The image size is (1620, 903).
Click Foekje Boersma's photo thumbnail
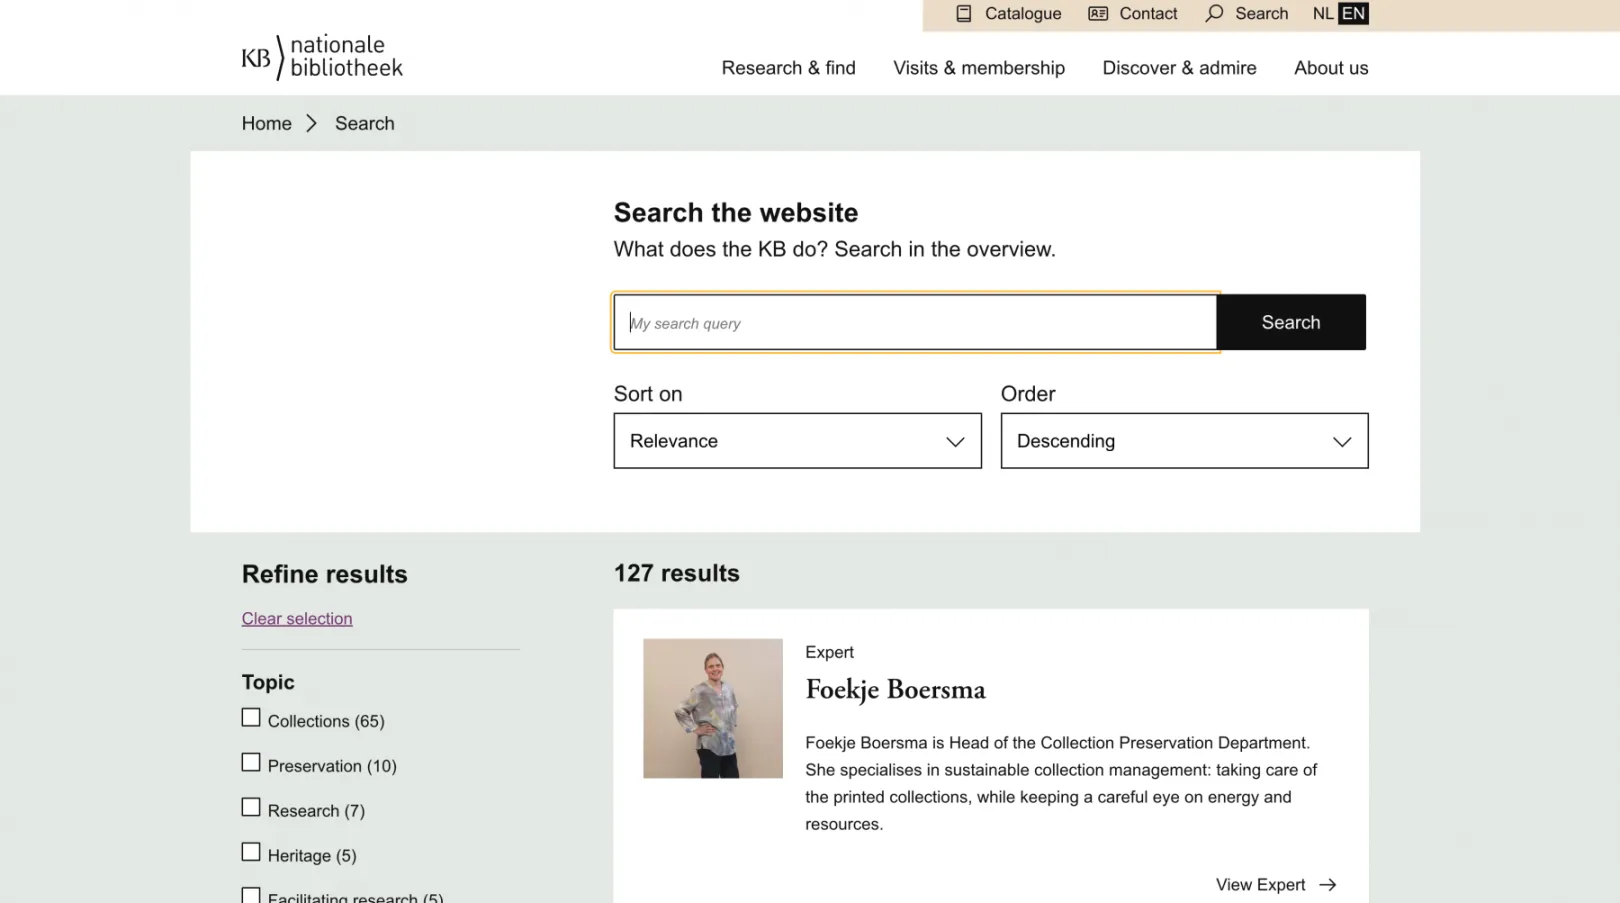[713, 709]
